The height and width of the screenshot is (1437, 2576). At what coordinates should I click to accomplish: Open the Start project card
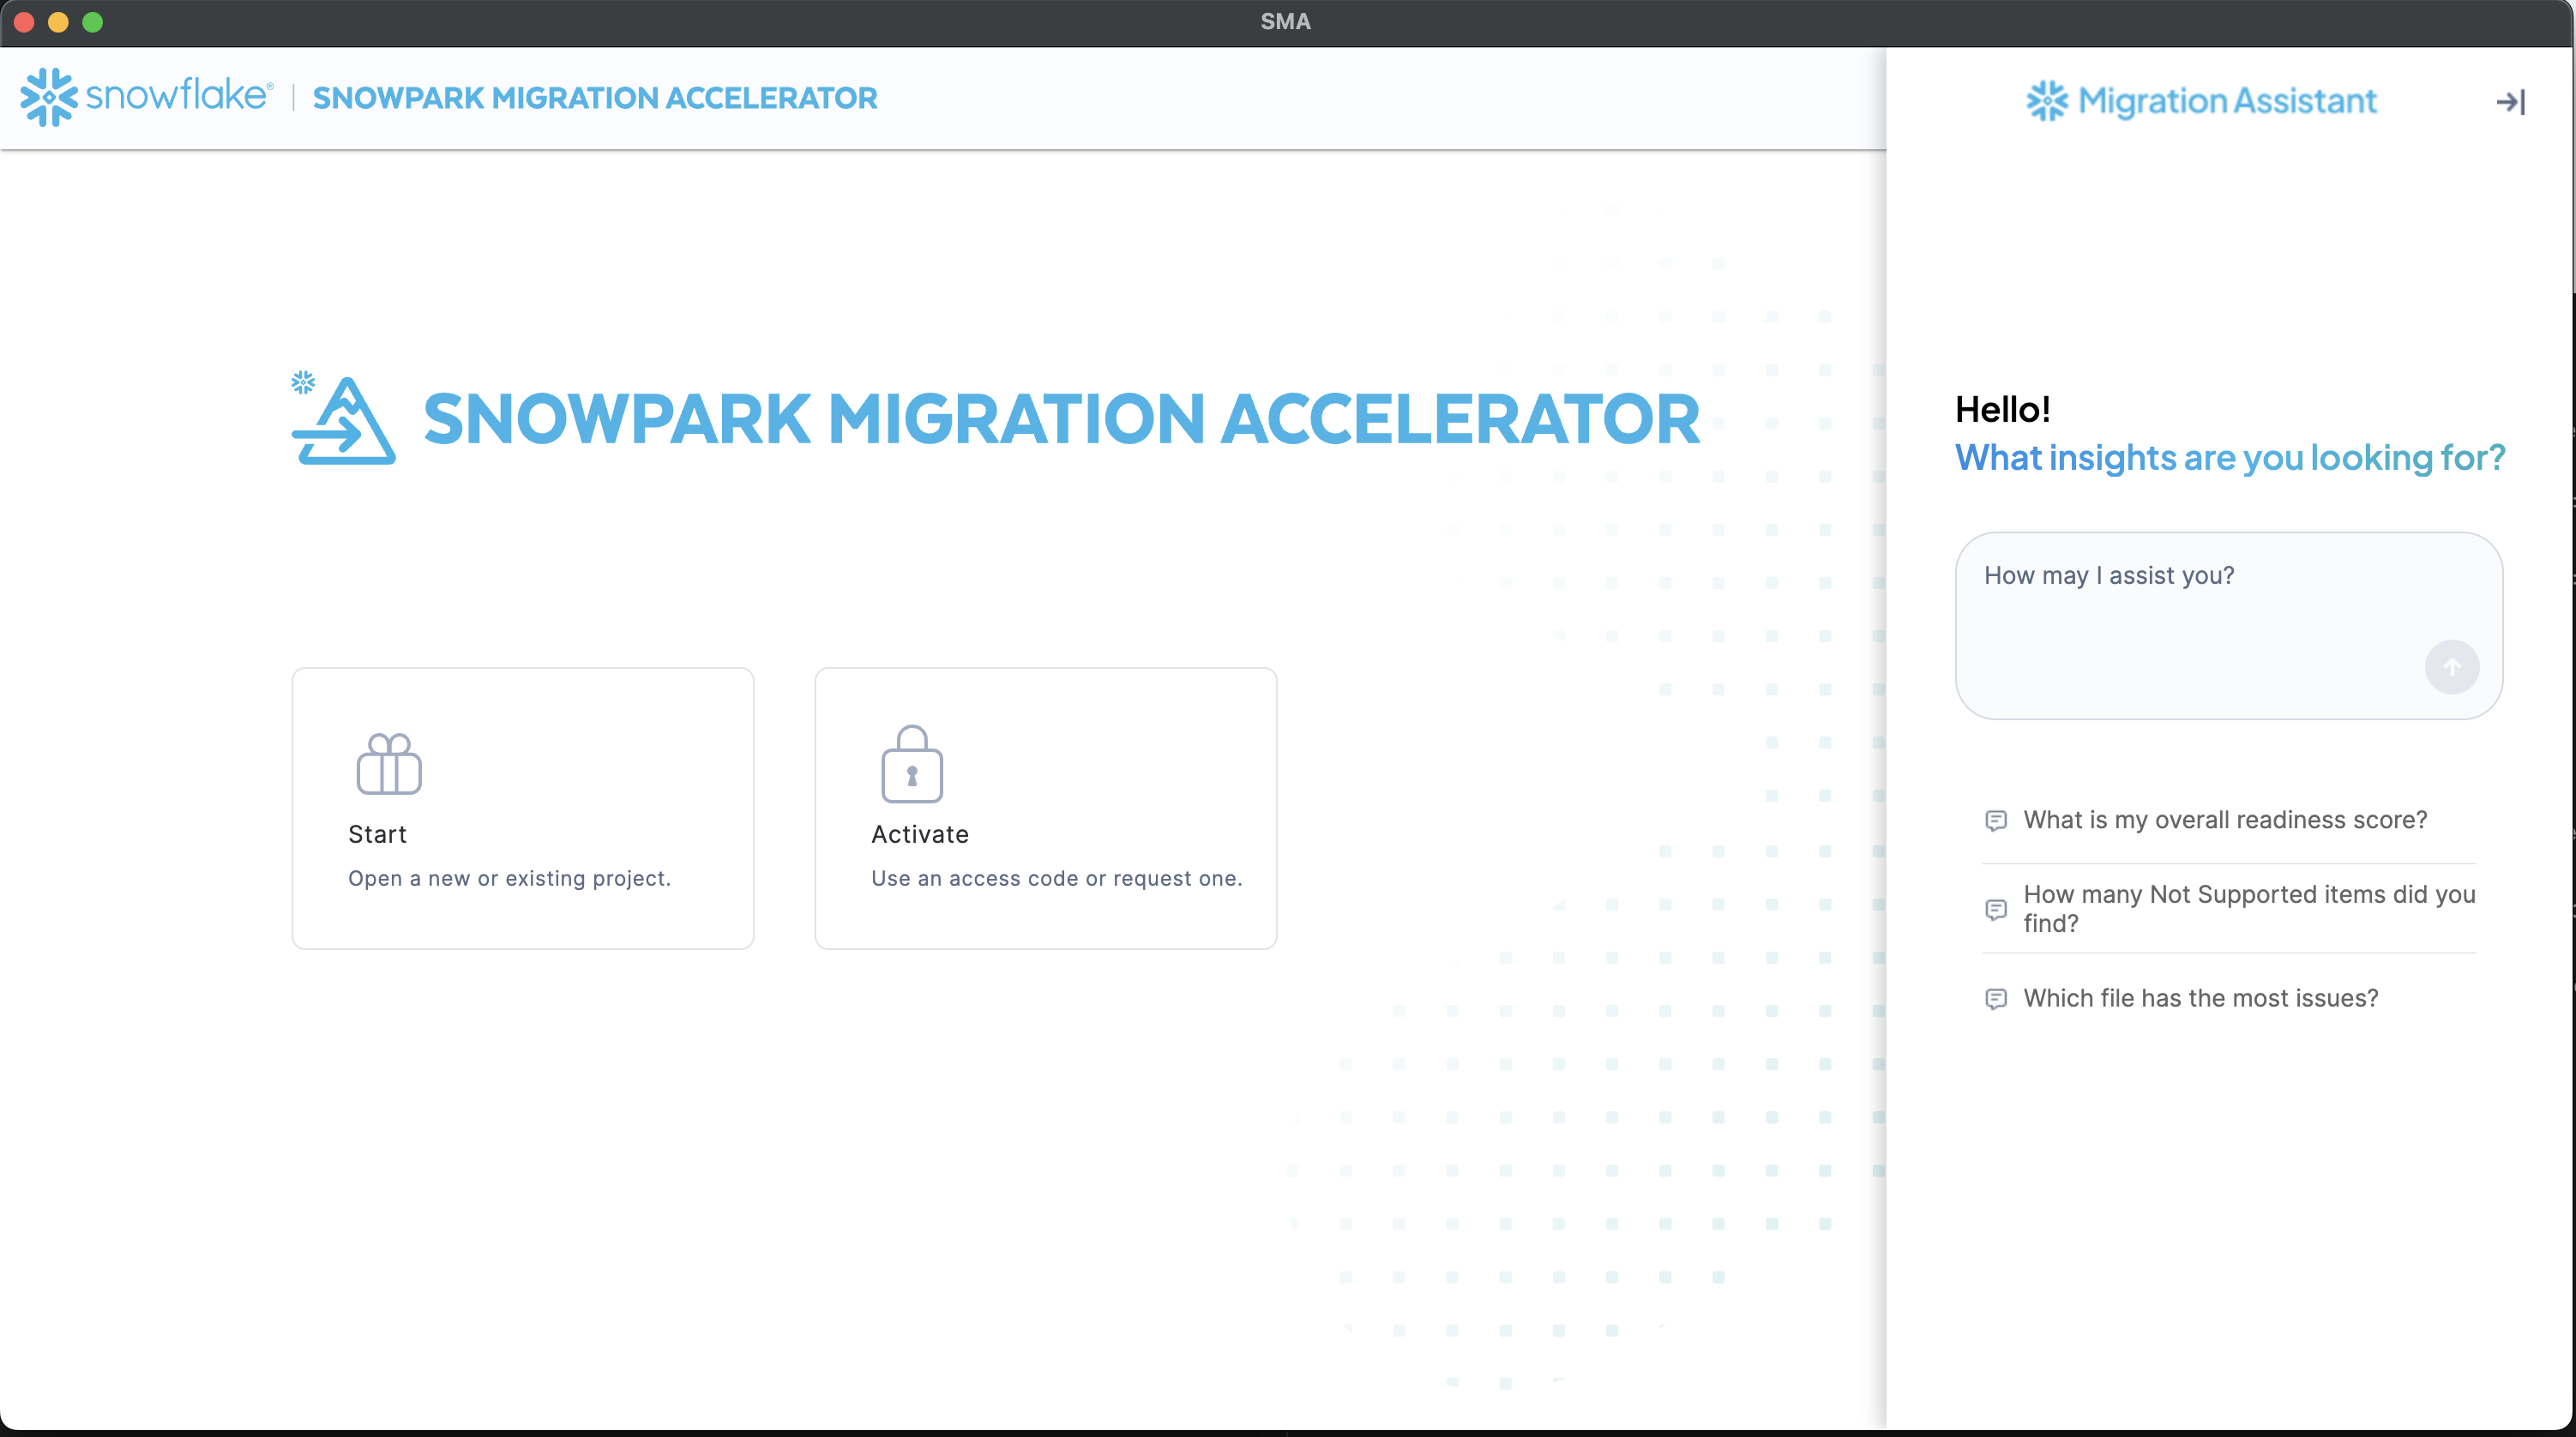(x=522, y=808)
